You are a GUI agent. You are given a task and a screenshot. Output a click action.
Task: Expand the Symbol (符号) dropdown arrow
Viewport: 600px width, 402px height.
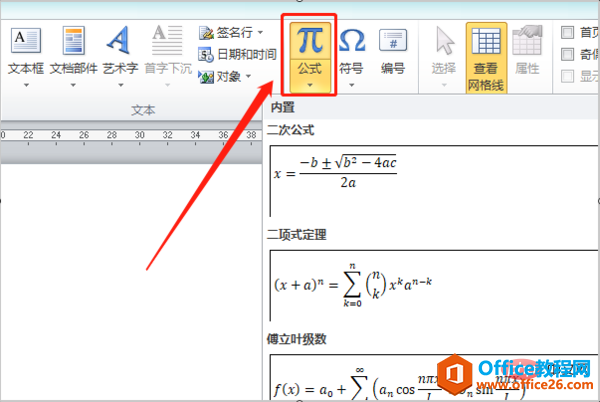coord(351,85)
